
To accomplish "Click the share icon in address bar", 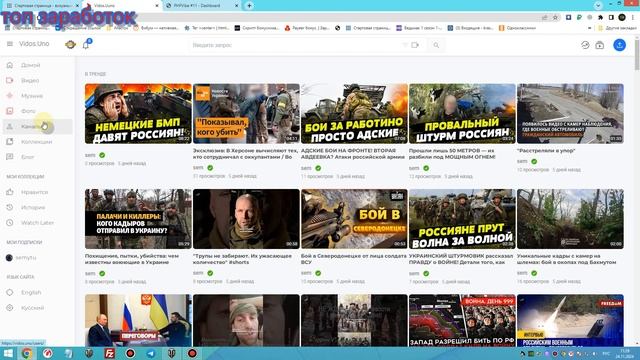I will 544,18.
